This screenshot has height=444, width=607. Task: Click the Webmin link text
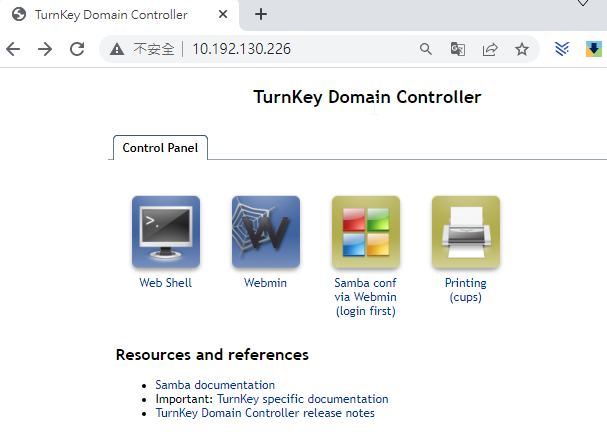click(x=266, y=283)
